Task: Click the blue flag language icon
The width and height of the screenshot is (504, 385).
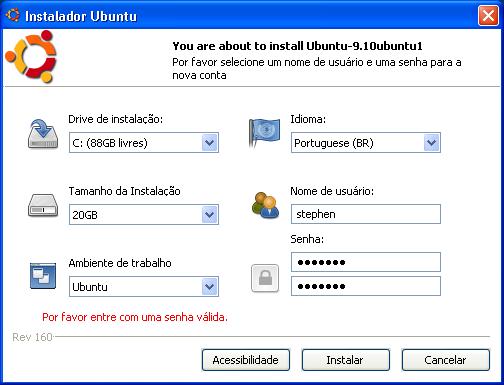Action: [265, 133]
